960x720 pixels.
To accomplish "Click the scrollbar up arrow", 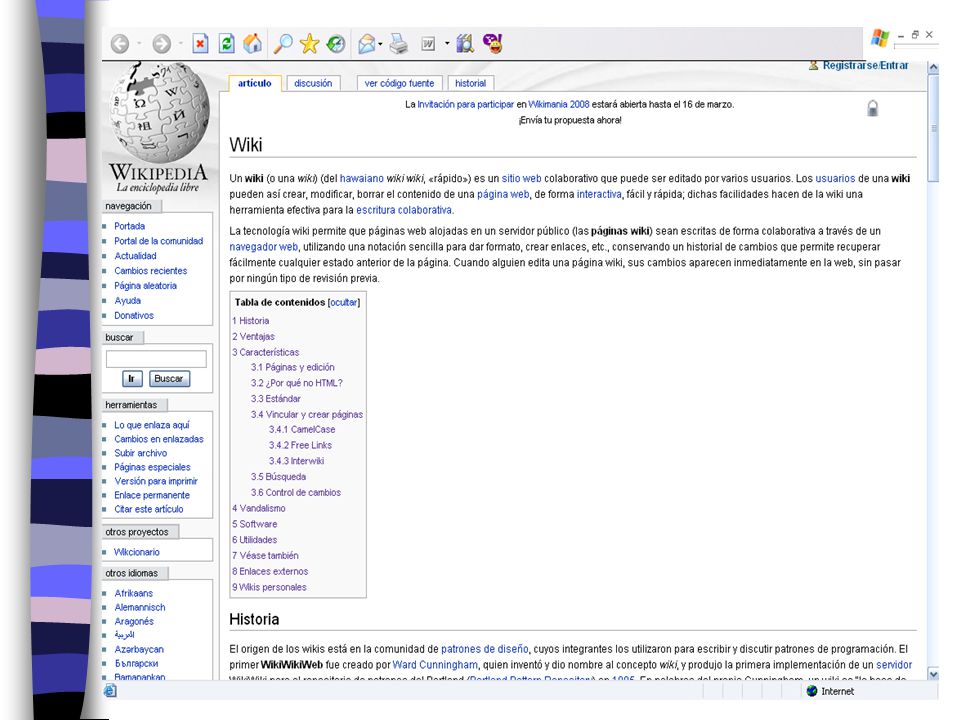I will coord(933,67).
